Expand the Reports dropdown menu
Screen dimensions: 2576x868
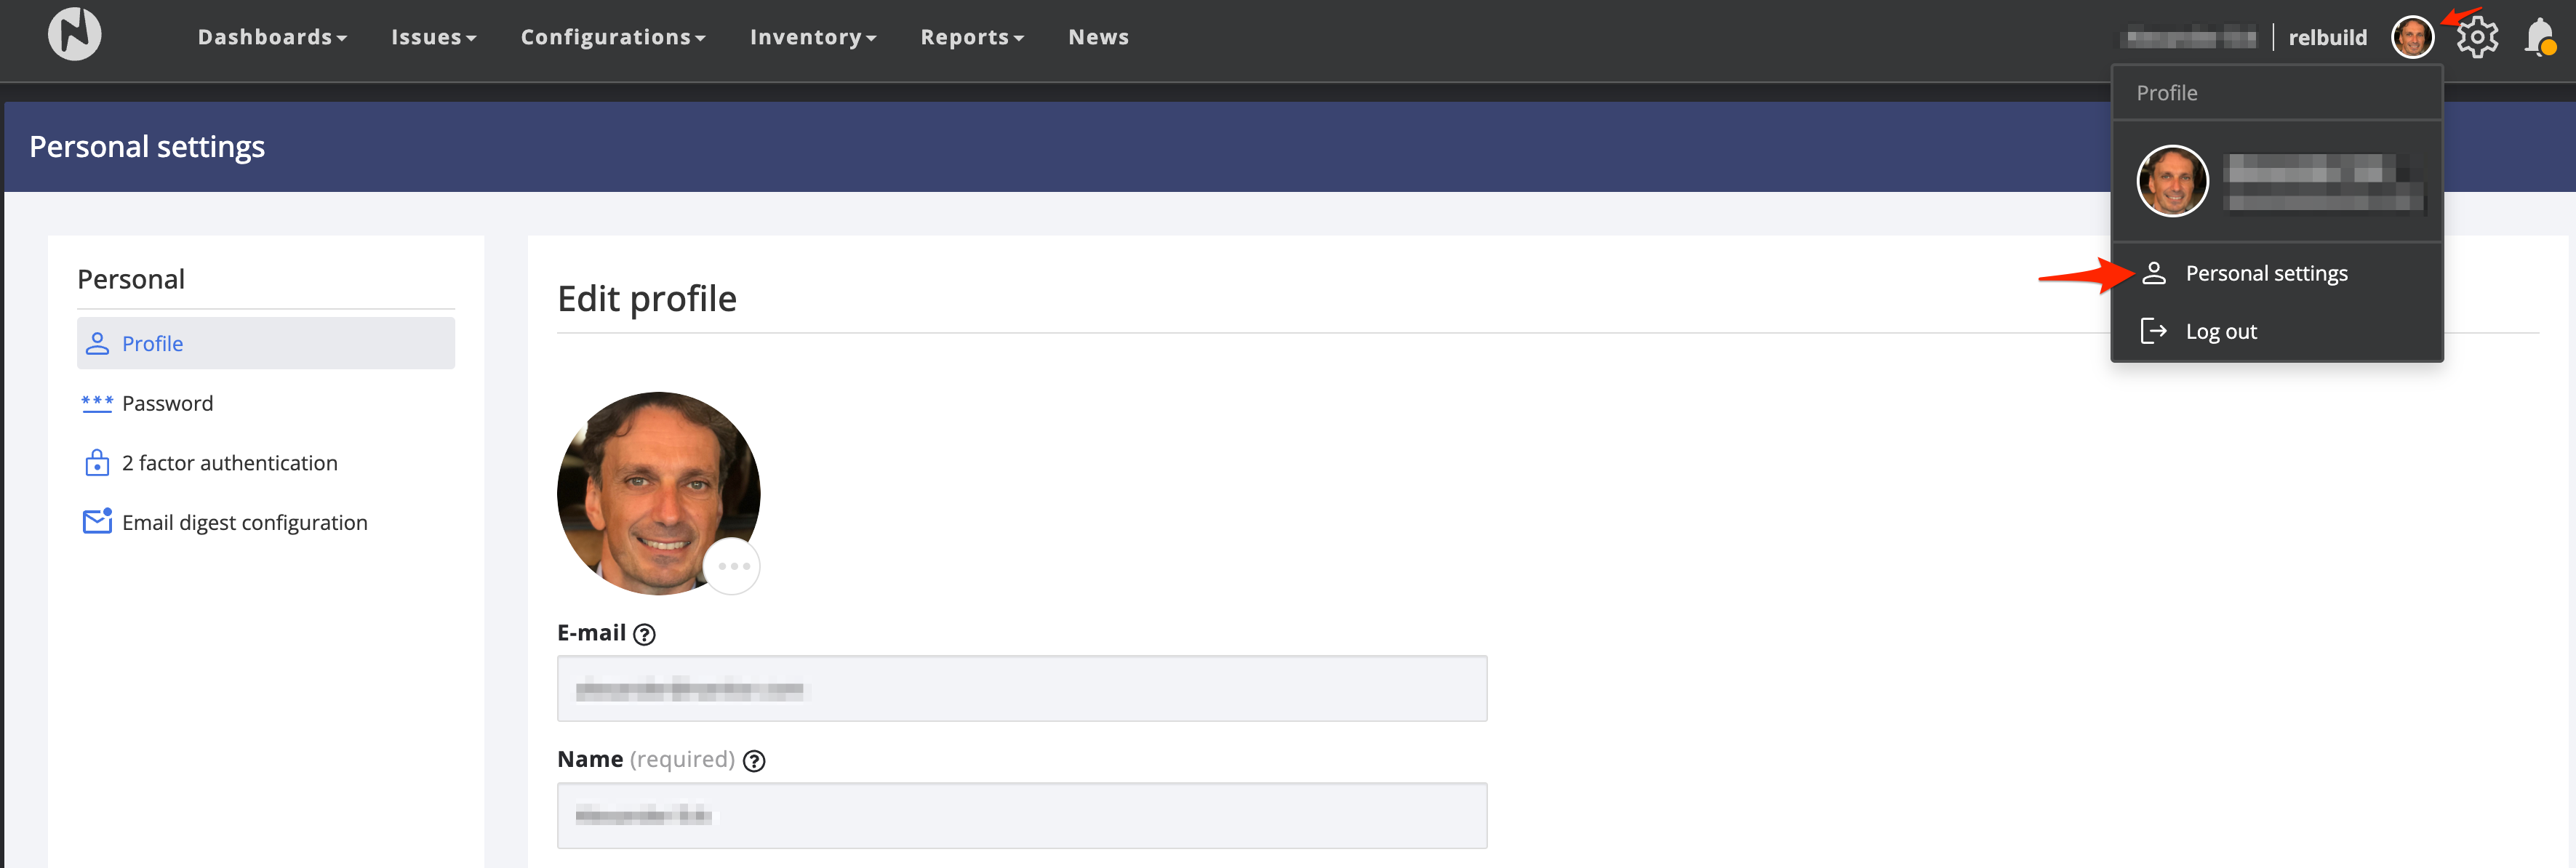(x=971, y=37)
